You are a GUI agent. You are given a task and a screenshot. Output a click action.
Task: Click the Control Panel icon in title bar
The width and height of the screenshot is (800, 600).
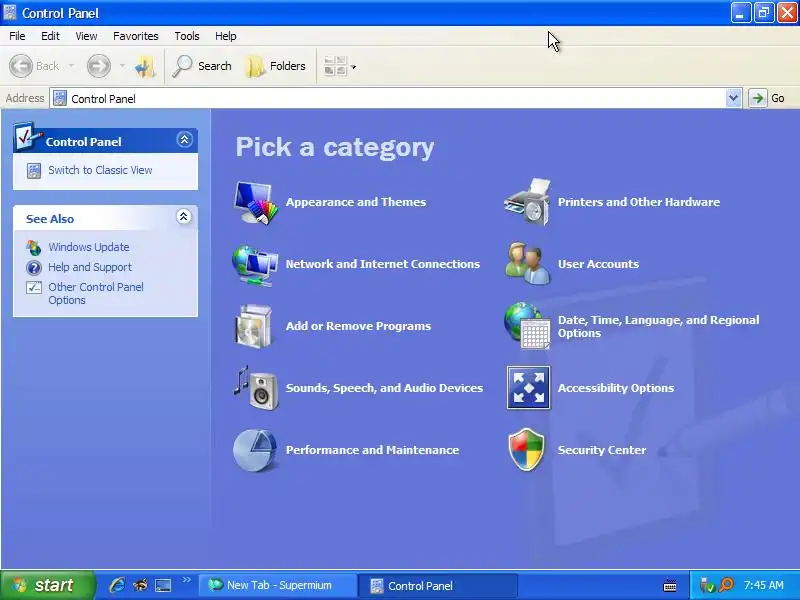pyautogui.click(x=9, y=12)
